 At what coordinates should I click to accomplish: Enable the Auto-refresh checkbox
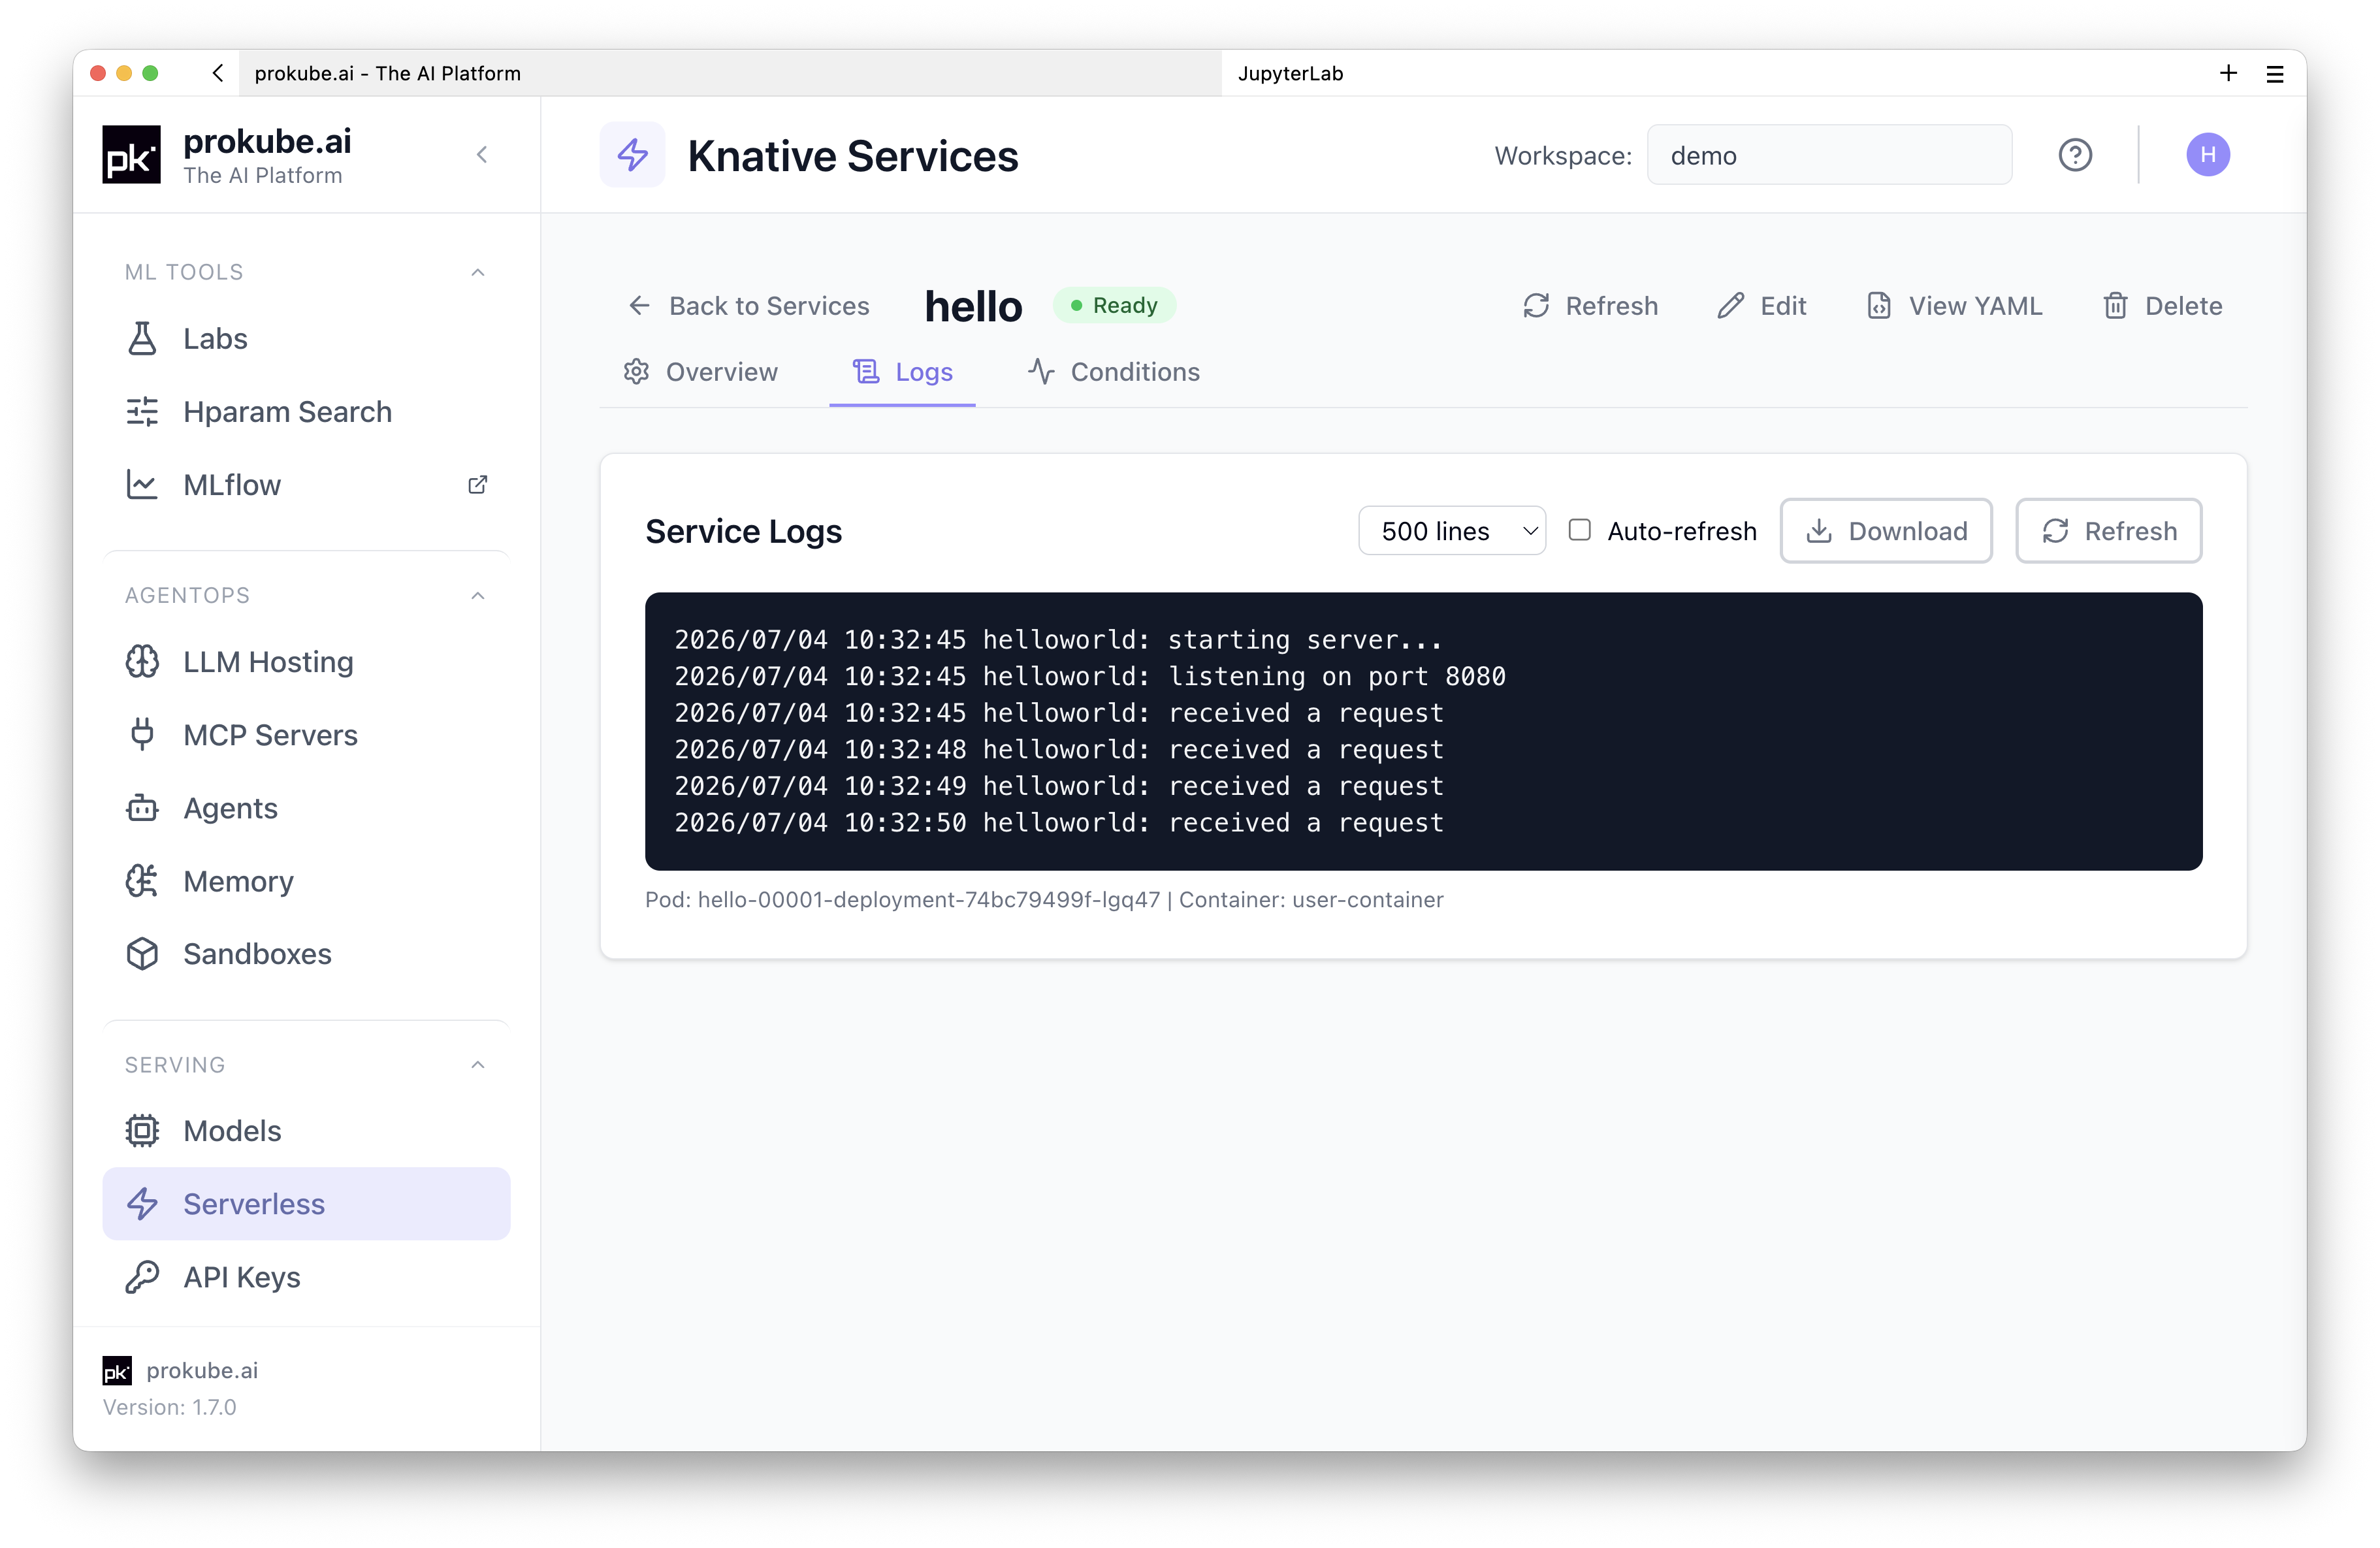pyautogui.click(x=1580, y=530)
